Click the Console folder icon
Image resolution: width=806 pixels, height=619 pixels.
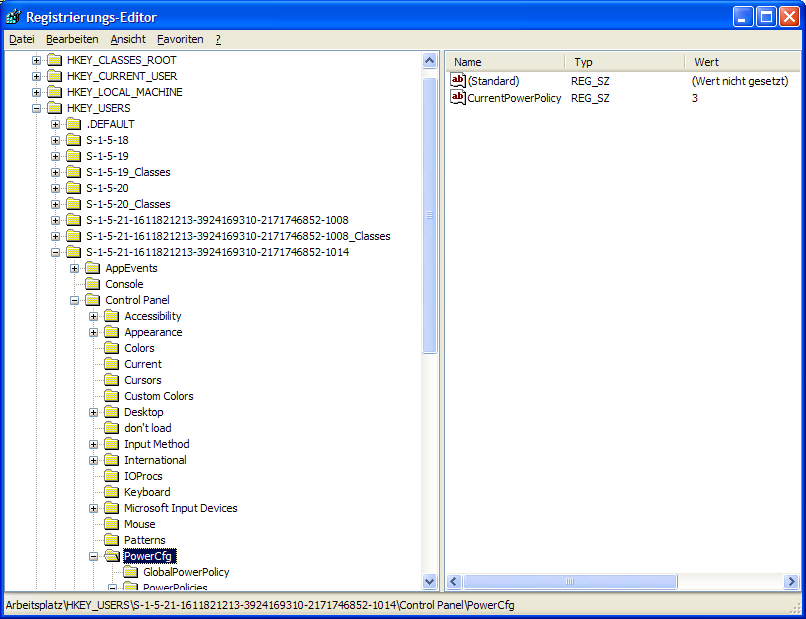tap(93, 284)
